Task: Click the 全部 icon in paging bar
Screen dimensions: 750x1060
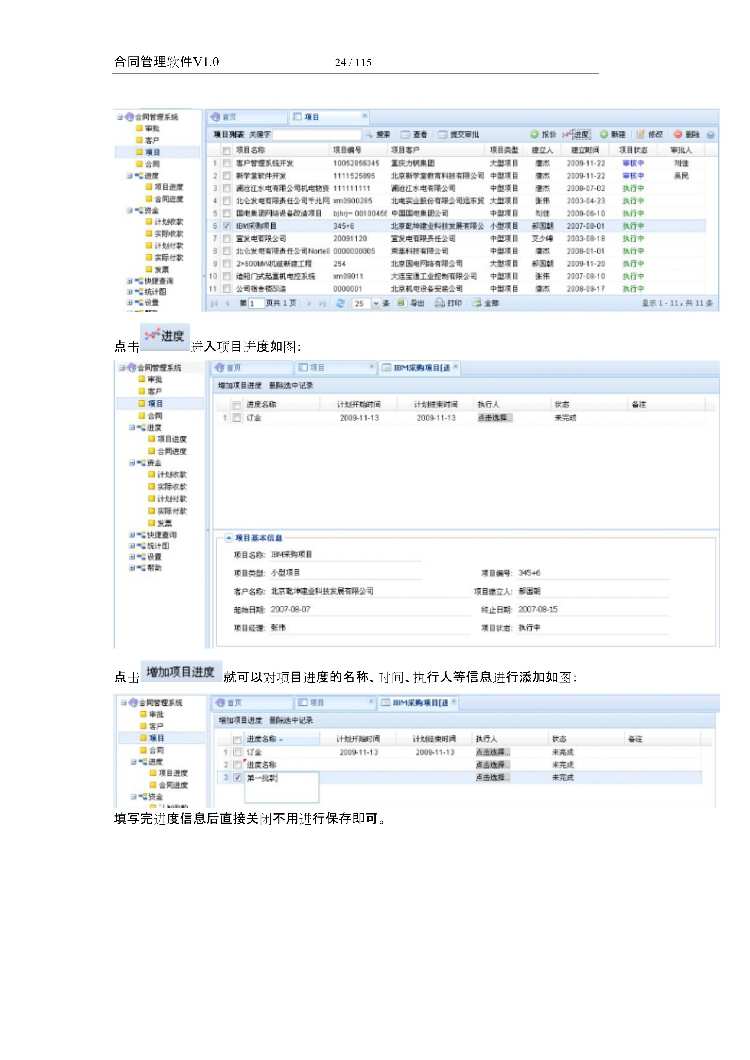Action: [477, 304]
